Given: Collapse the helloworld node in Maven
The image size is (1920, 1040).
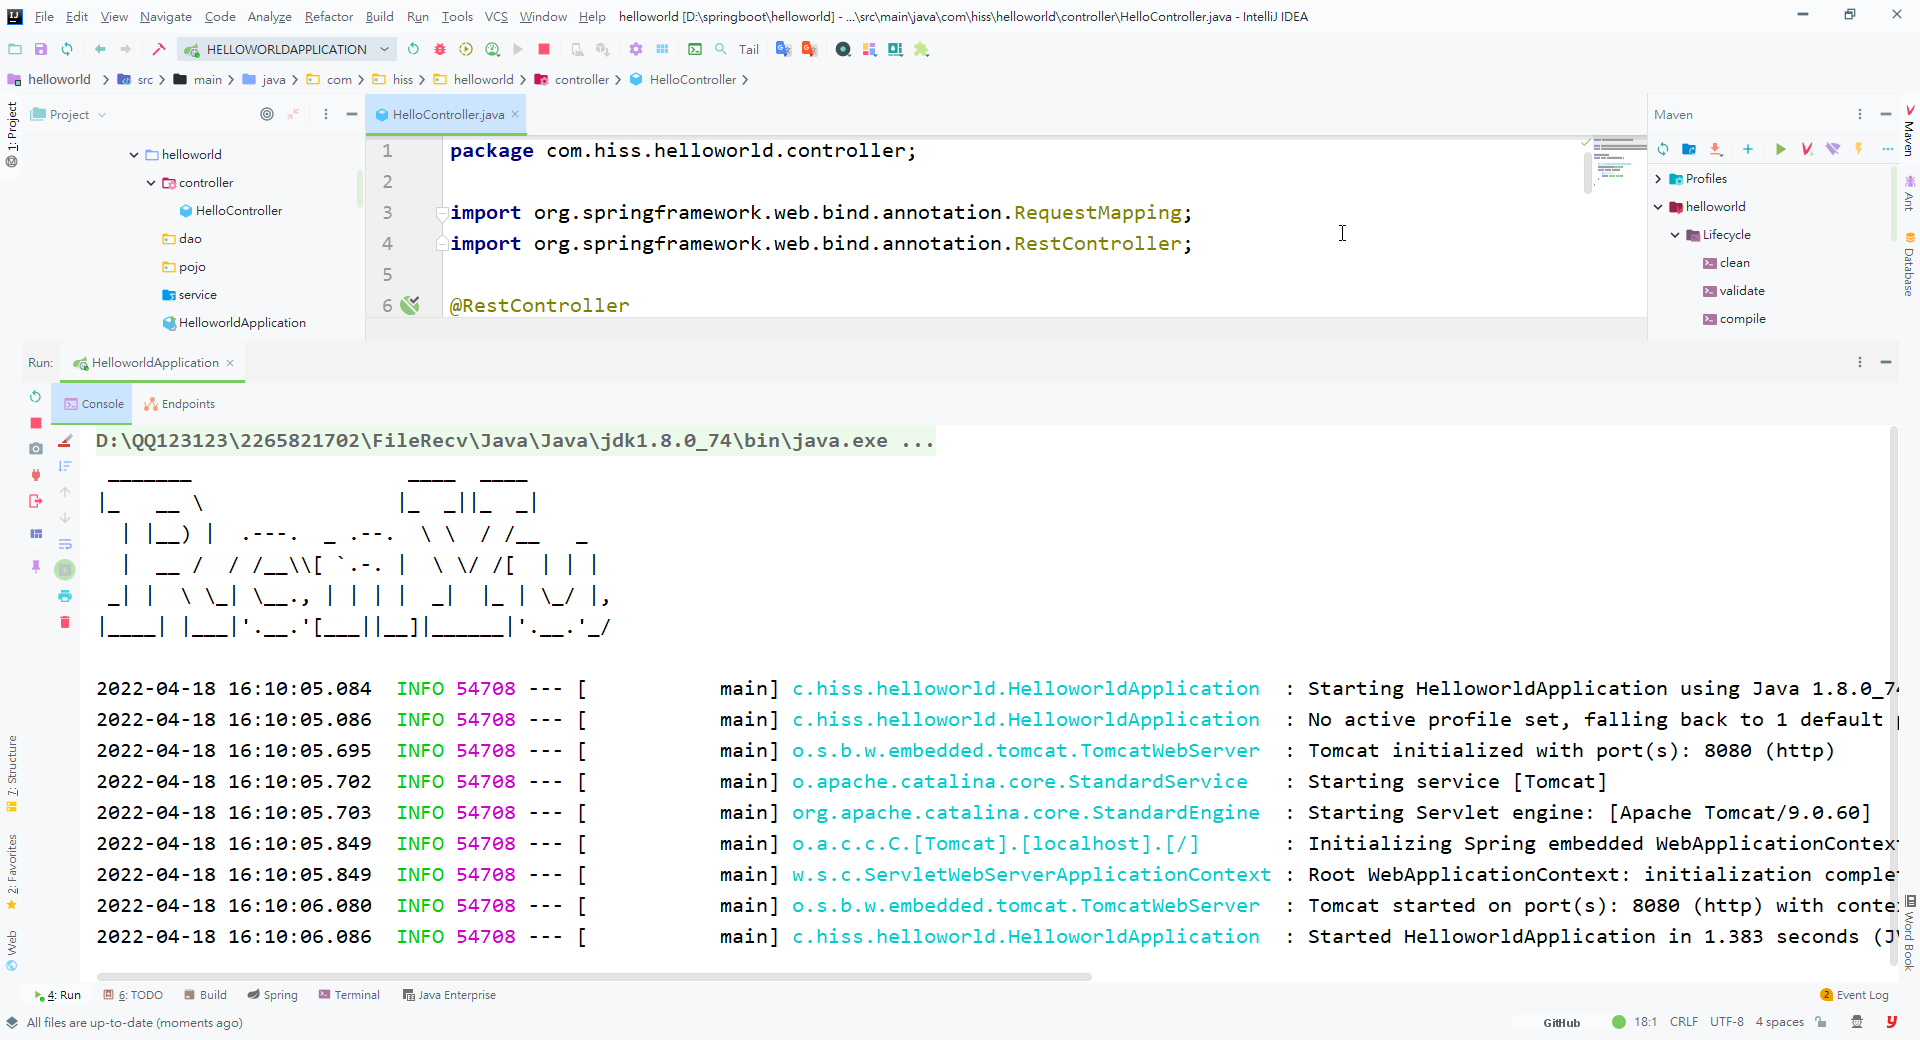Looking at the screenshot, I should (x=1658, y=207).
